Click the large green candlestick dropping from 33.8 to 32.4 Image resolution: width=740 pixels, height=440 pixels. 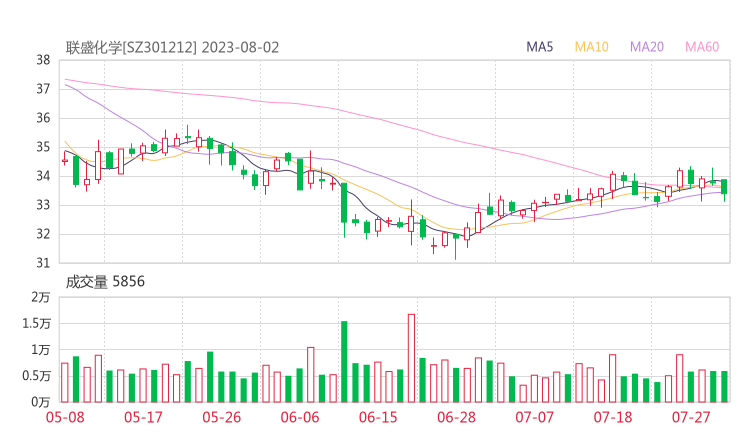coord(344,203)
